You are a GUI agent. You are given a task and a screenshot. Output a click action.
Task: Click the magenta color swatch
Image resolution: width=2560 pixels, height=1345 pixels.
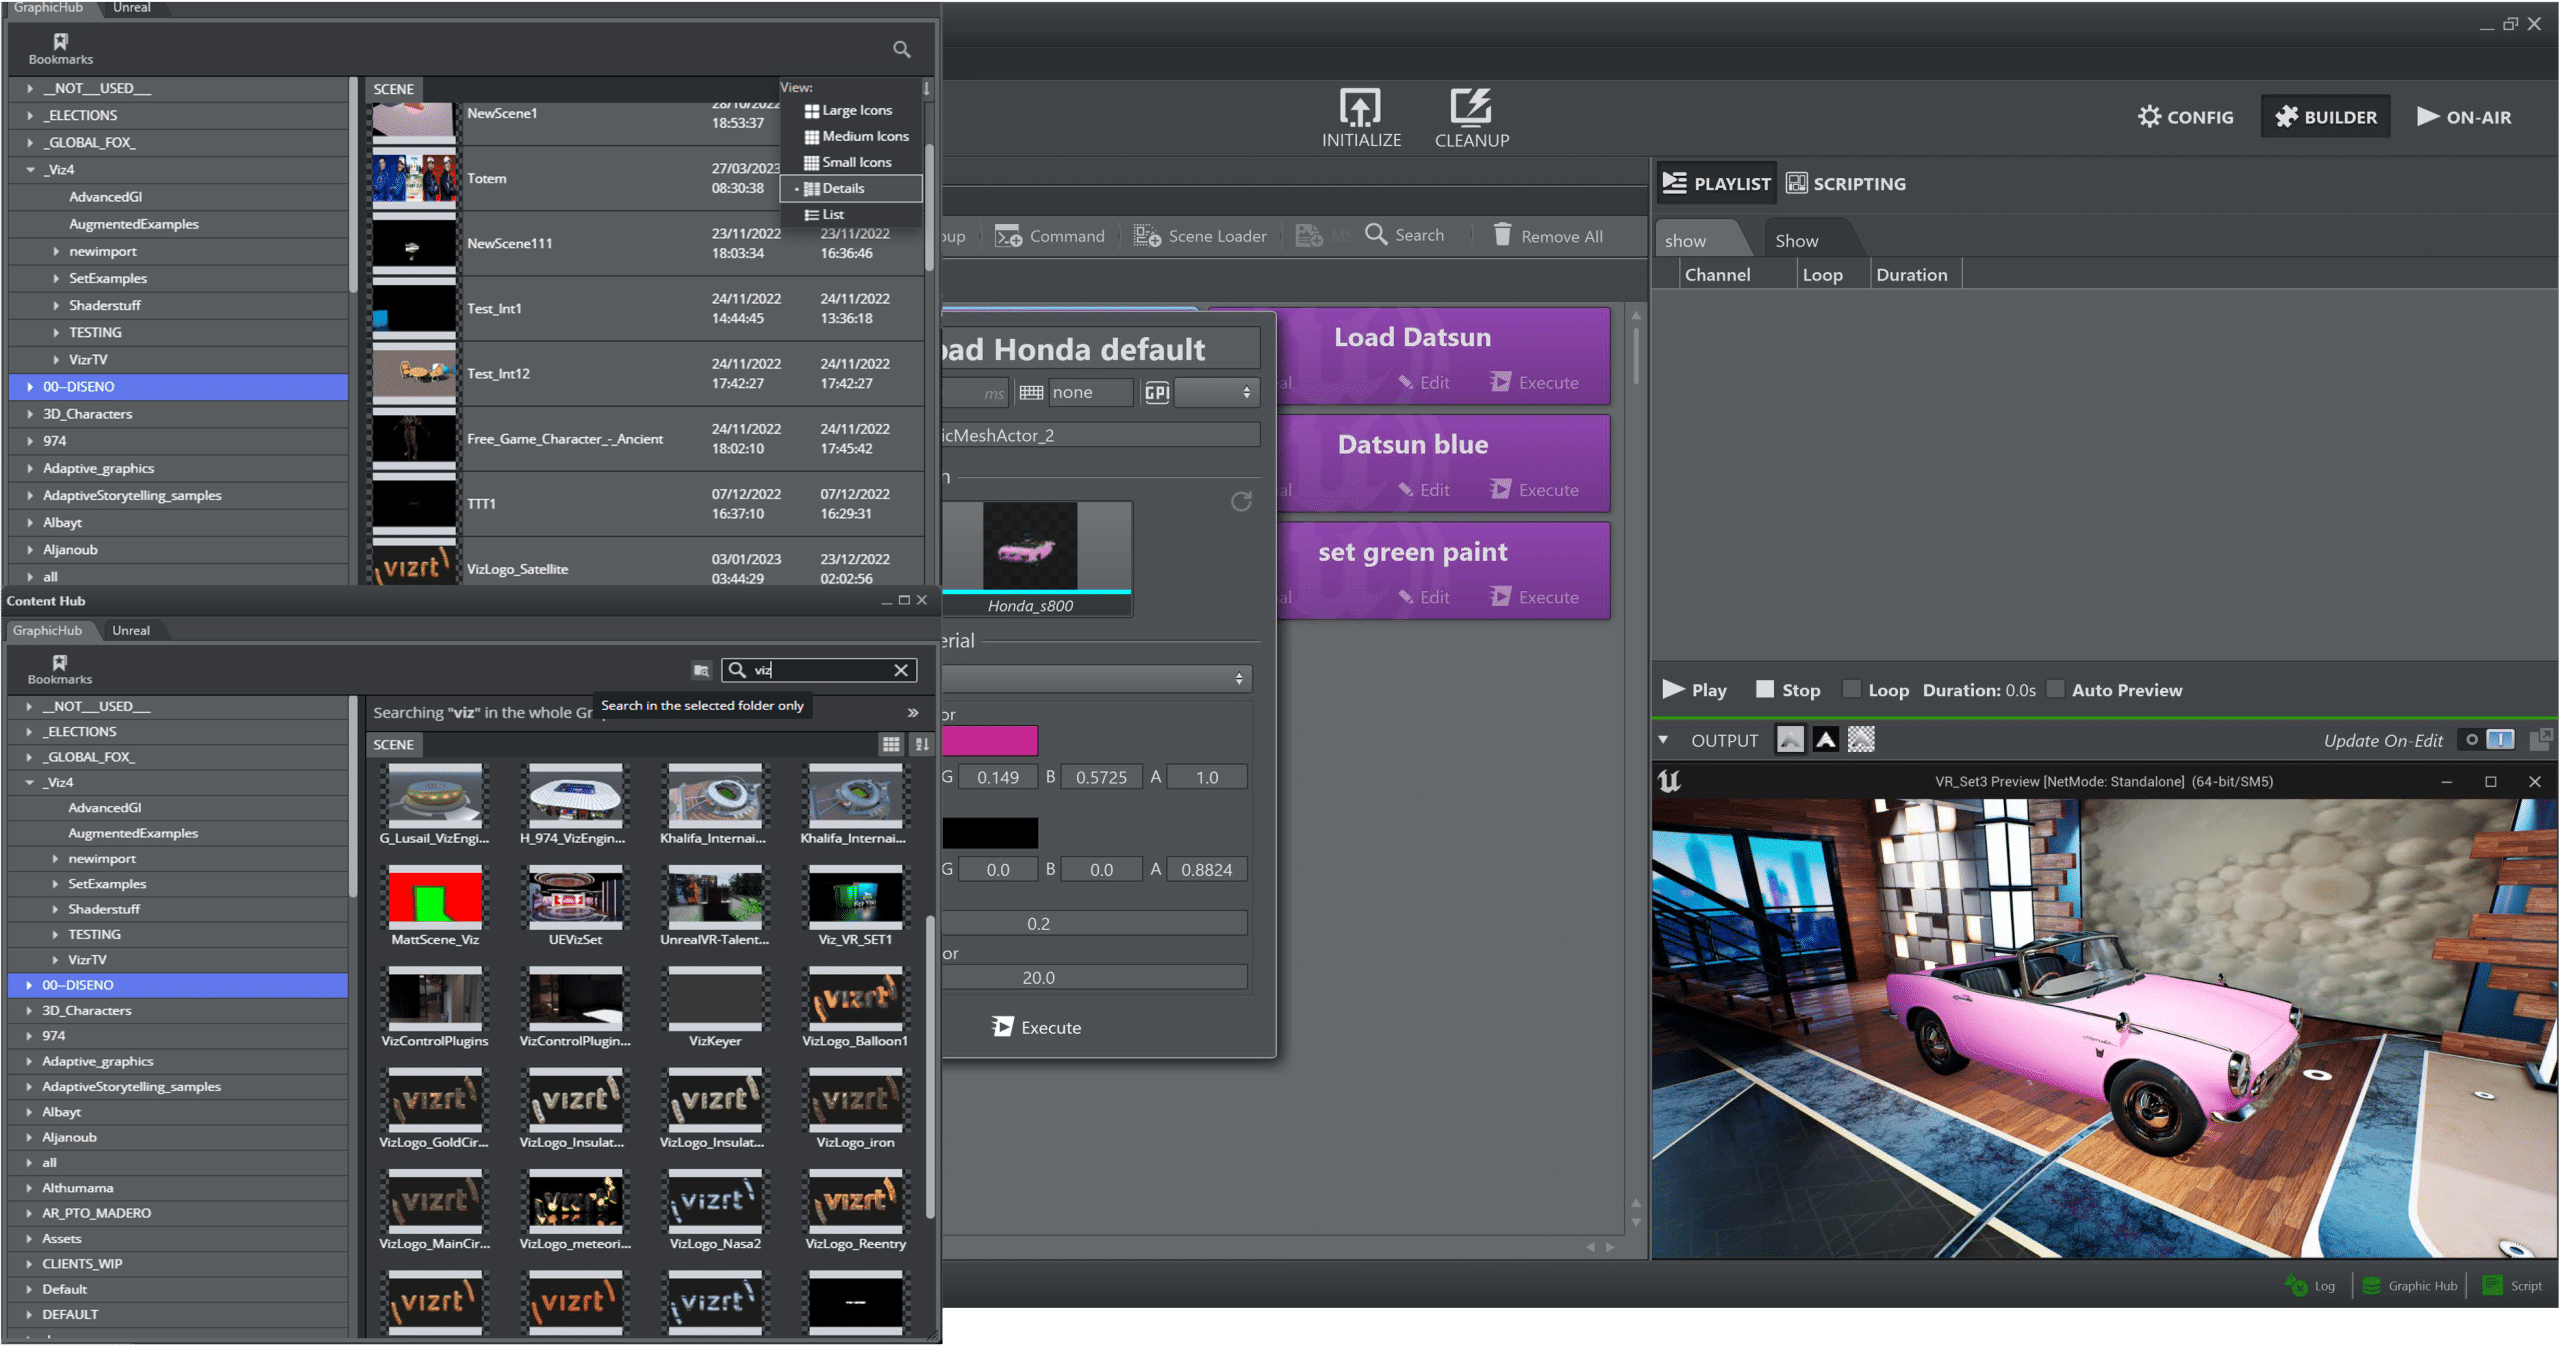989,740
